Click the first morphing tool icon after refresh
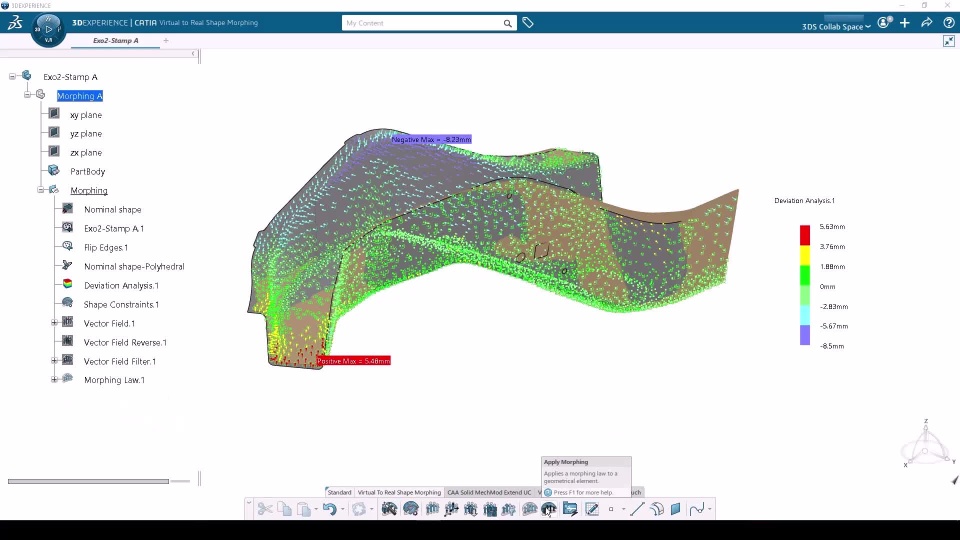960x540 pixels. pyautogui.click(x=389, y=509)
